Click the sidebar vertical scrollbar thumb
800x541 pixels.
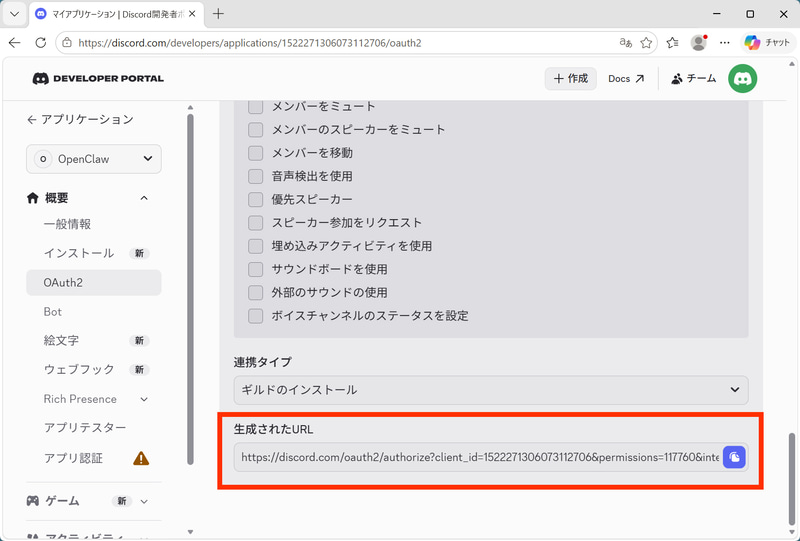(190, 289)
